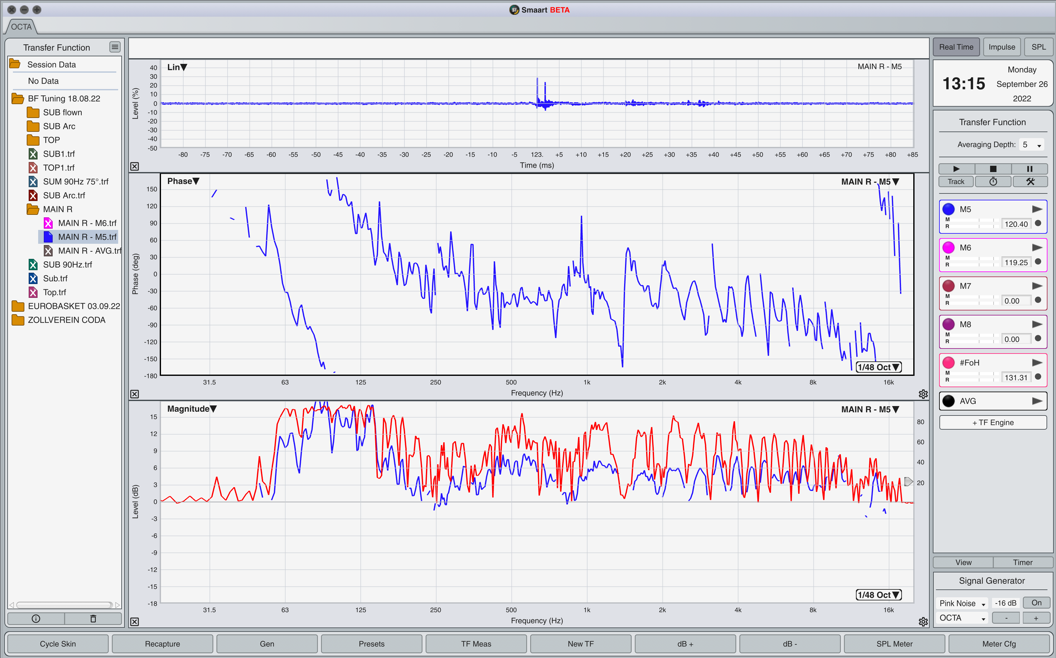The image size is (1056, 658).
Task: Switch to the SPL mode tab
Action: (1038, 47)
